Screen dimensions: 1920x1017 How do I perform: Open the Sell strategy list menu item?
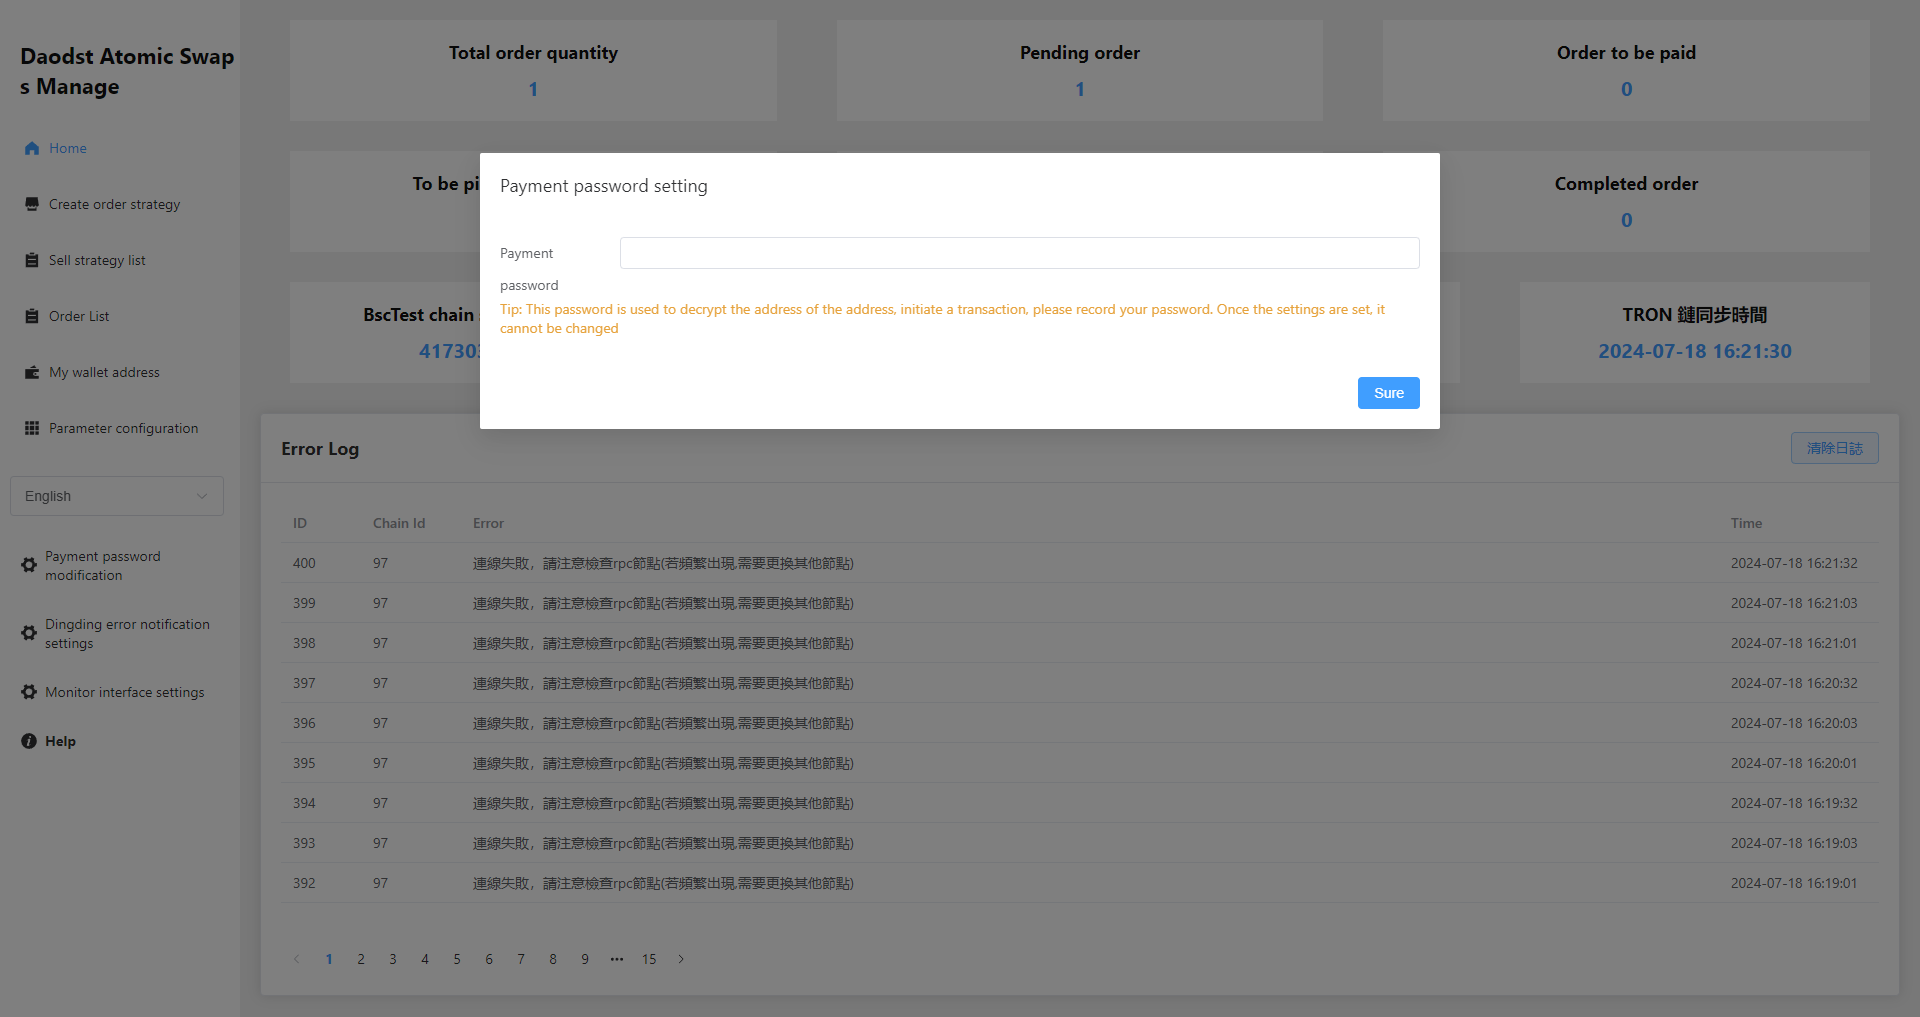point(97,260)
